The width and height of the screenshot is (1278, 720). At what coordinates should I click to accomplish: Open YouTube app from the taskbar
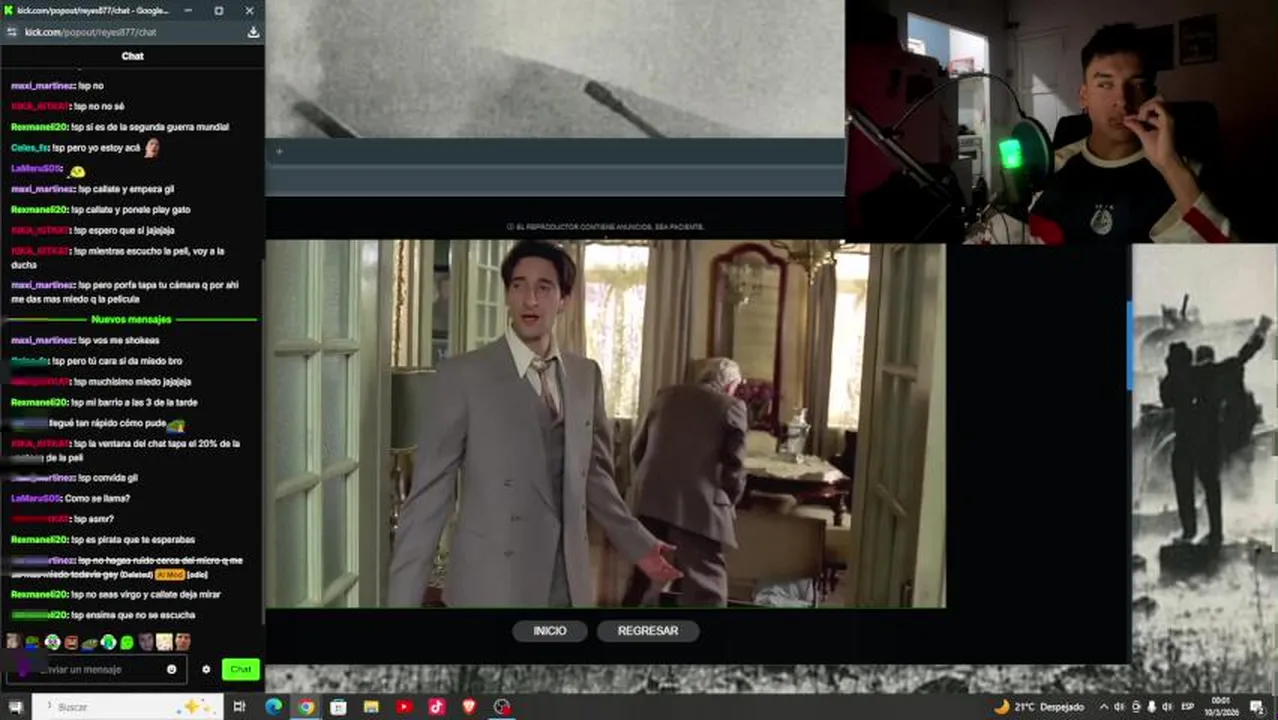[x=404, y=707]
